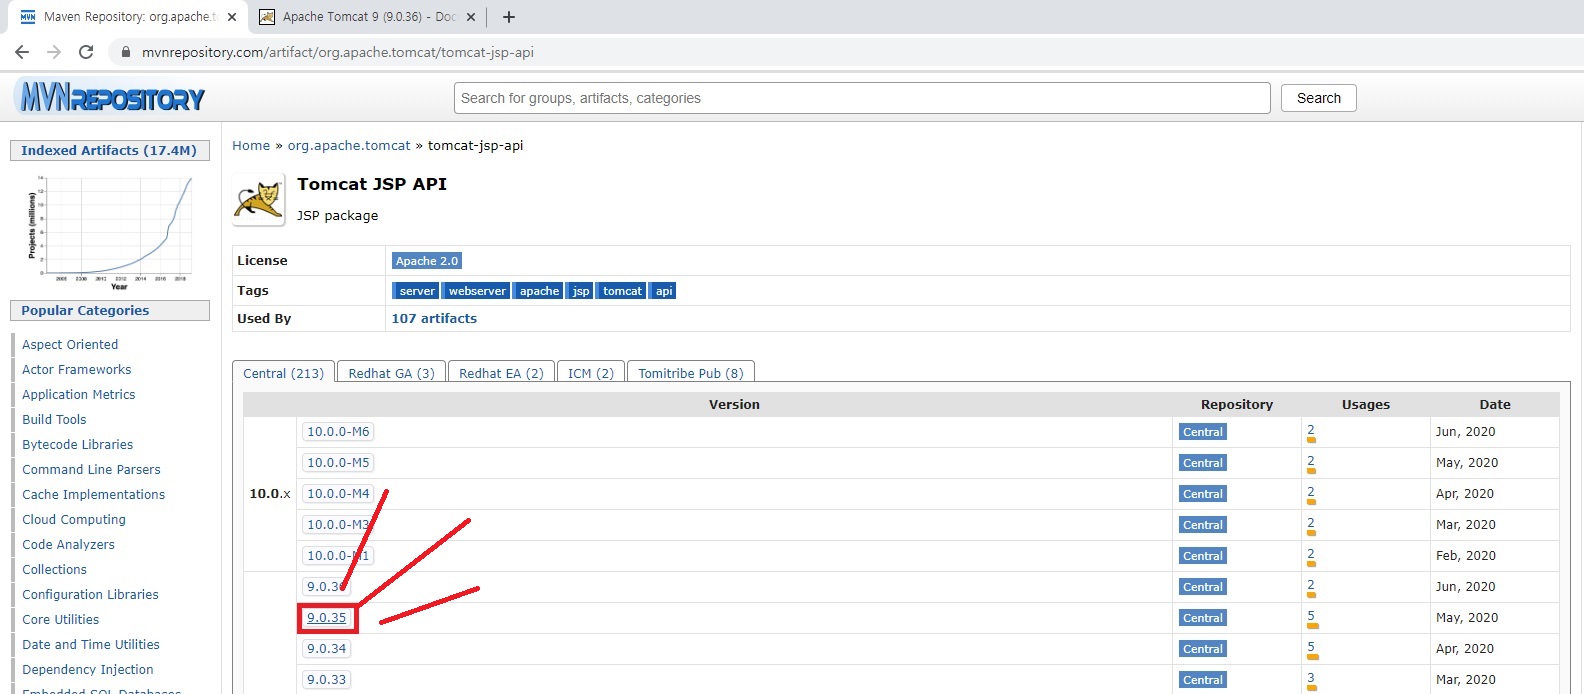Click the padlock icon in address bar
The height and width of the screenshot is (694, 1584).
click(126, 52)
